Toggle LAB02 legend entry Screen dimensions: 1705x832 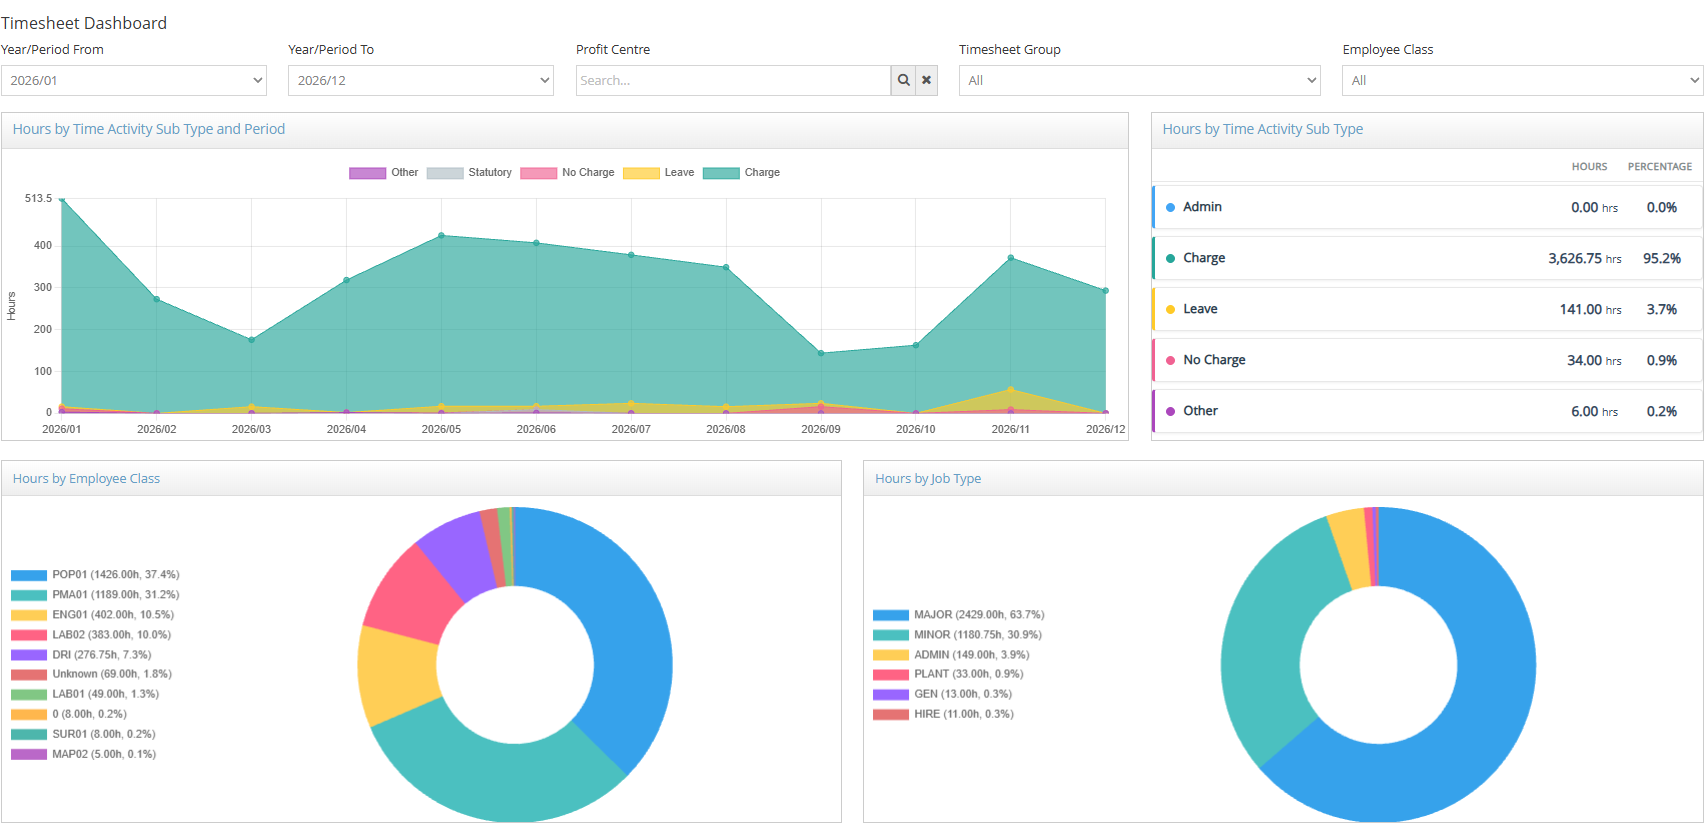tap(91, 635)
